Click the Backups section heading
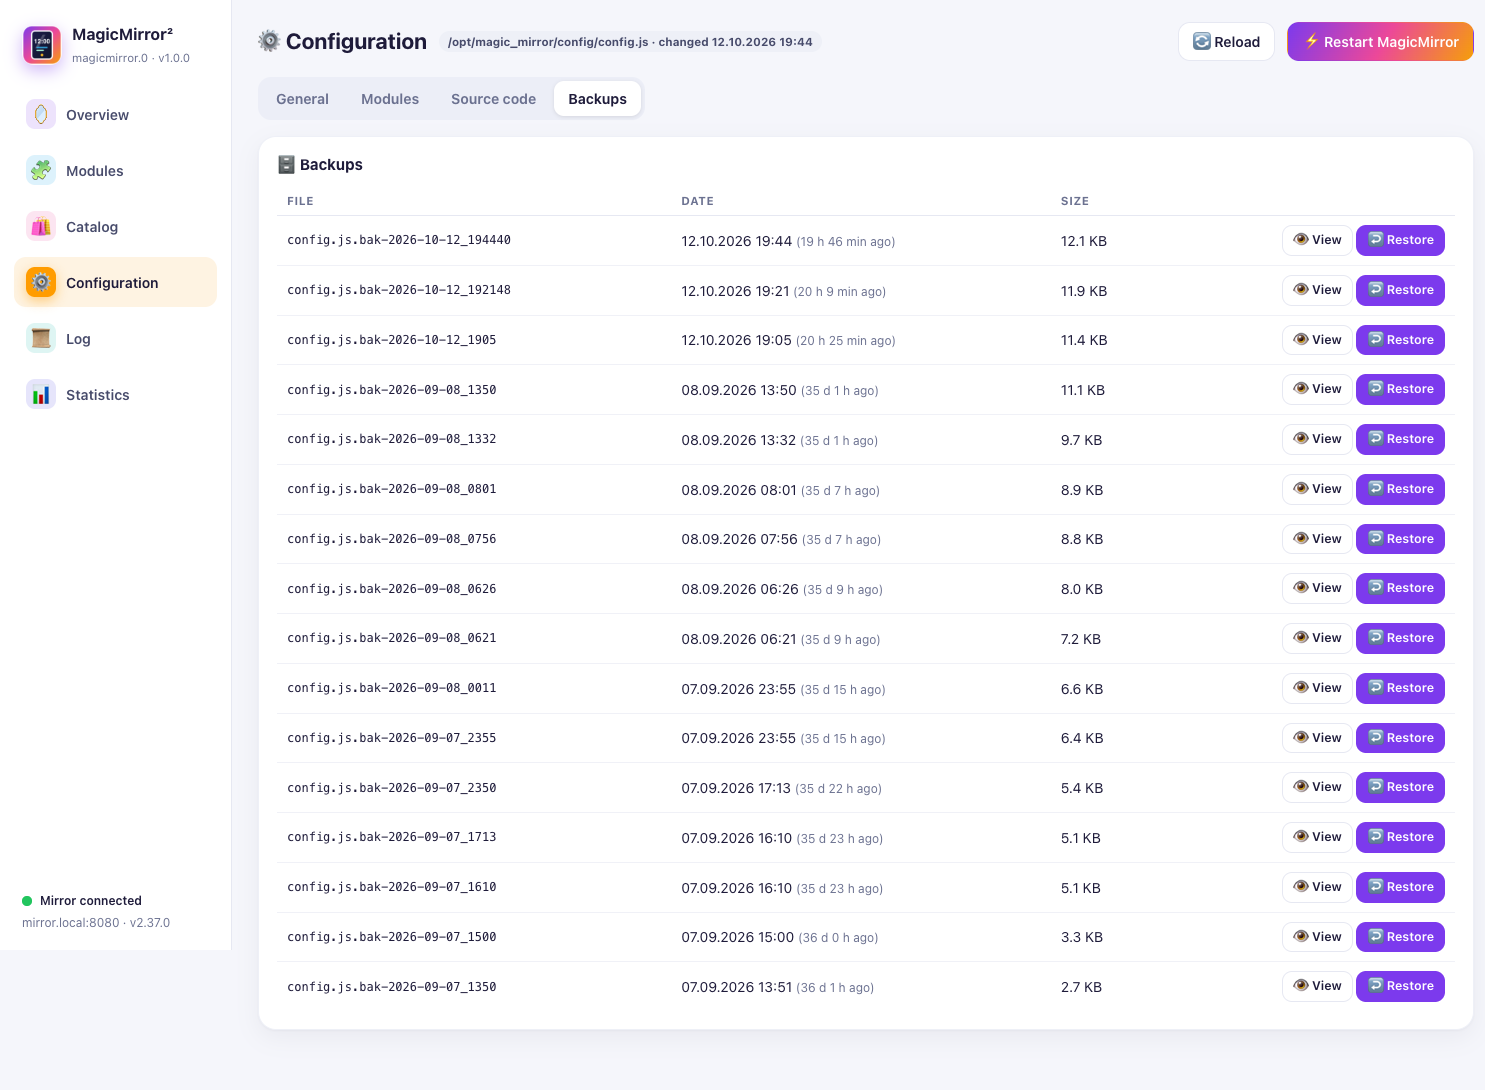Image resolution: width=1485 pixels, height=1090 pixels. click(320, 165)
